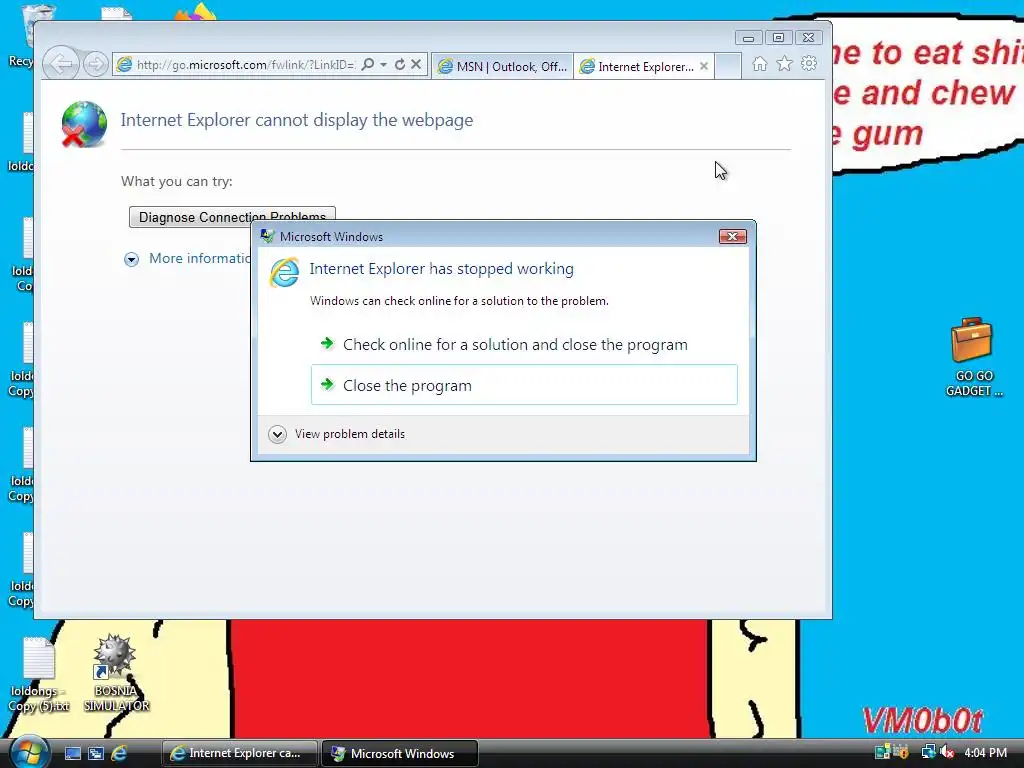This screenshot has width=1024, height=768.
Task: Open the Tools gear icon
Action: coord(809,64)
